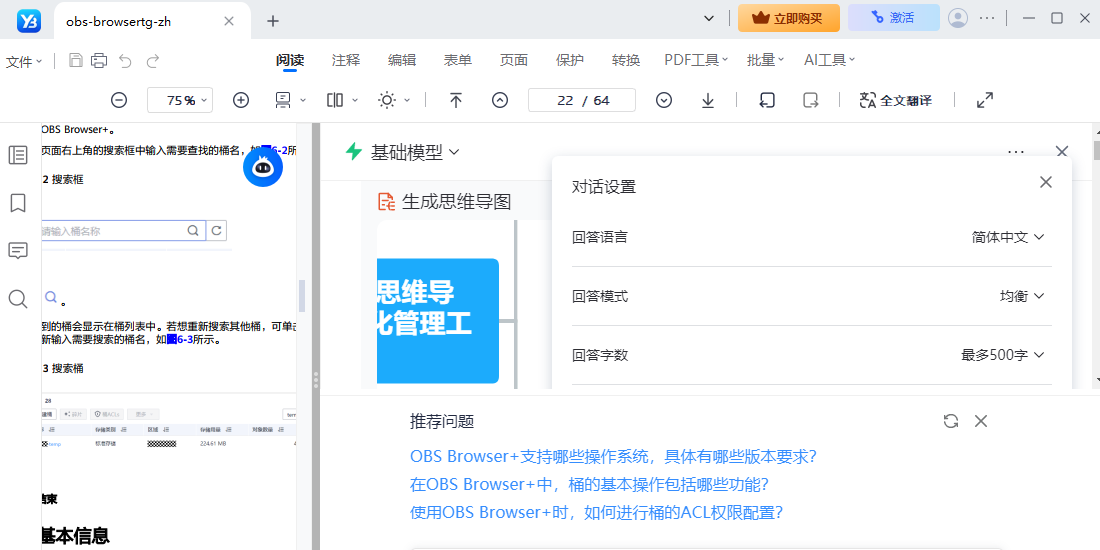This screenshot has width=1100, height=550.
Task: Jump to the first page
Action: click(x=456, y=100)
